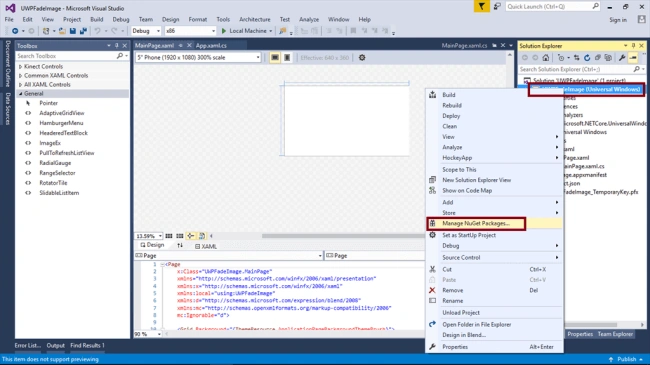Select Manage NuGet Packages menu entry

point(475,224)
